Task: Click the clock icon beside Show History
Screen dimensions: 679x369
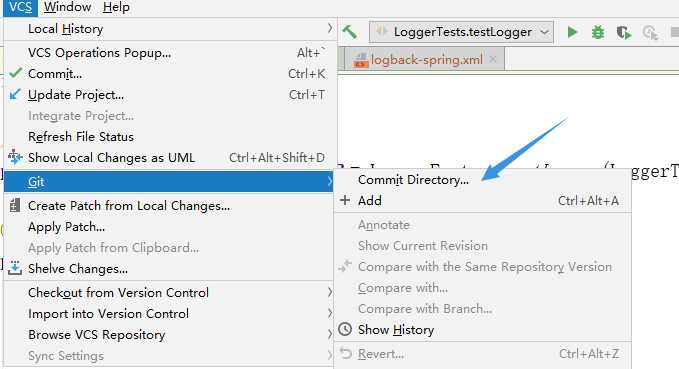Action: pos(345,330)
